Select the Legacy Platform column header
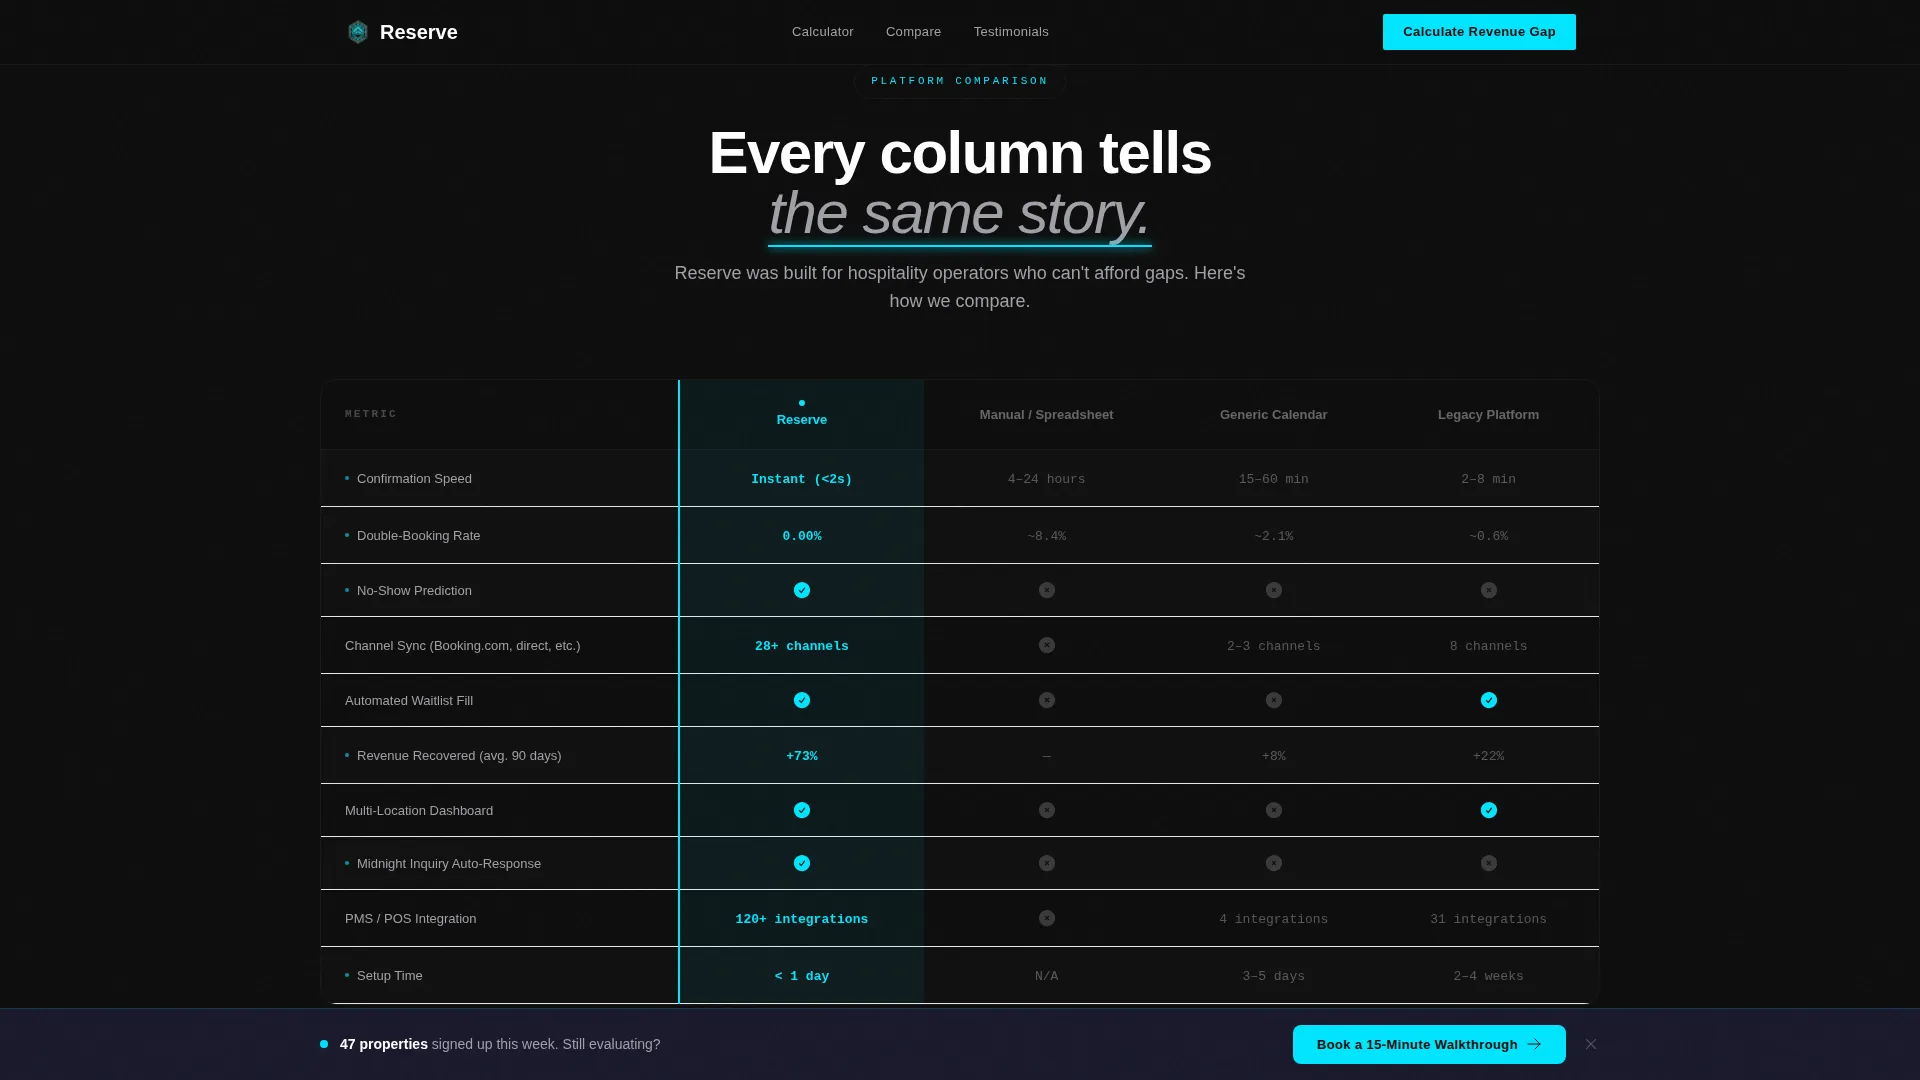The width and height of the screenshot is (1920, 1080). [x=1488, y=415]
